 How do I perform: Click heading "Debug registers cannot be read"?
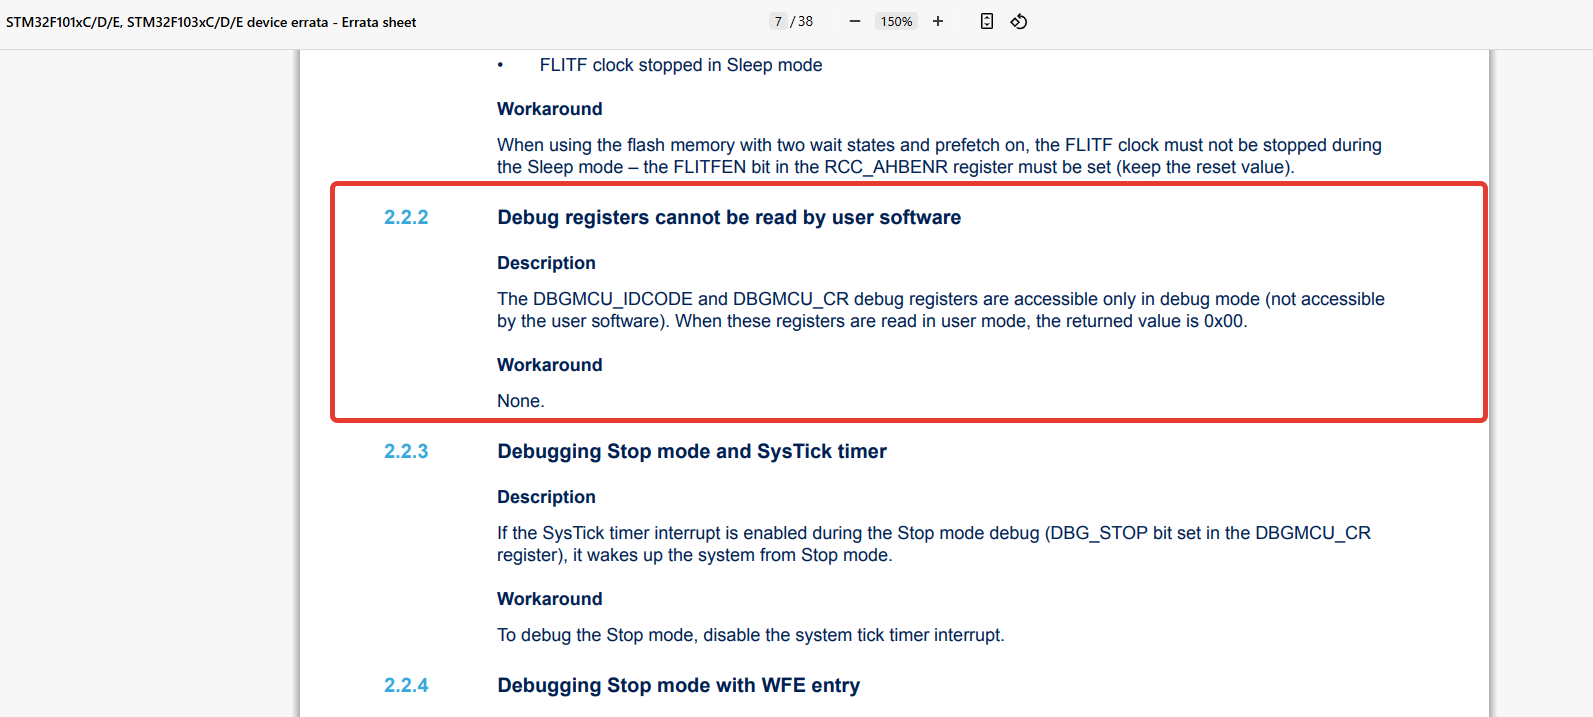[729, 217]
